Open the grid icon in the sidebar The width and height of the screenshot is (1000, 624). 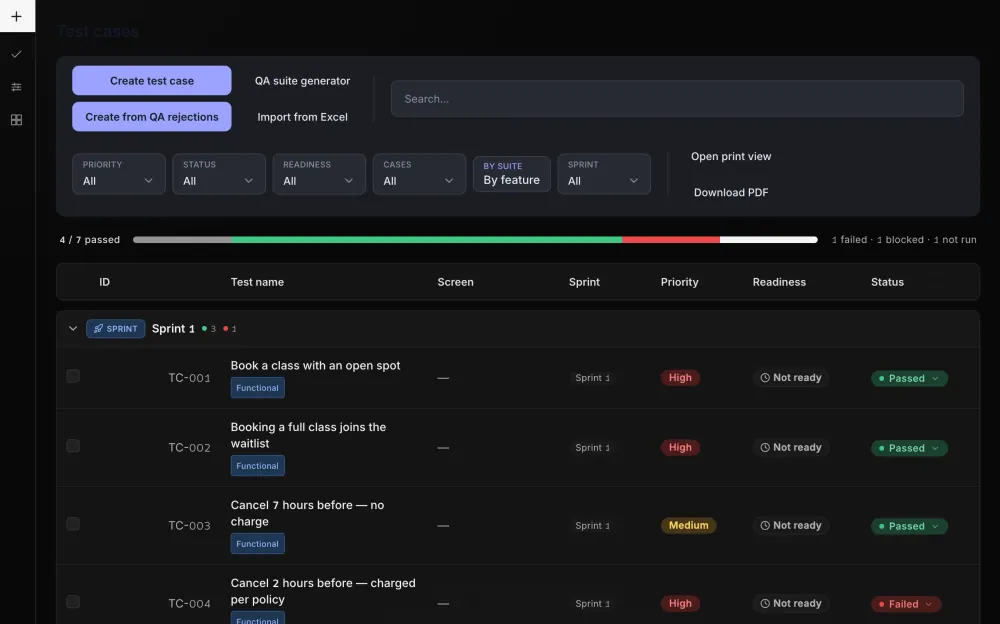click(x=17, y=120)
